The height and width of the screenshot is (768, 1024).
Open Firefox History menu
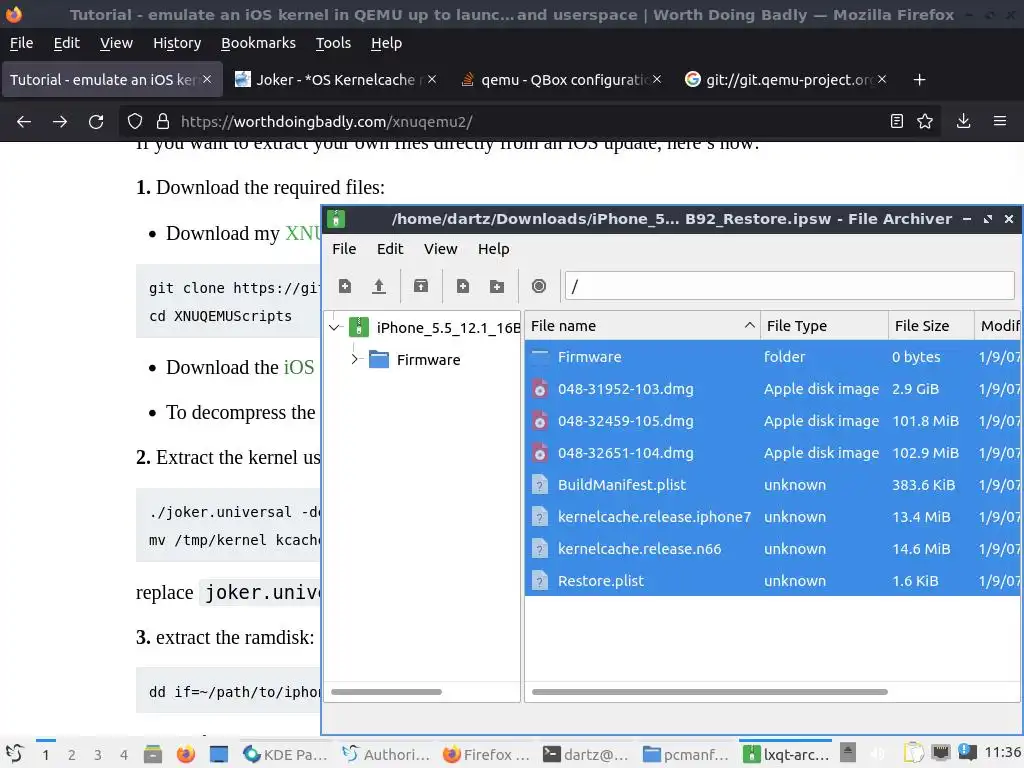click(x=177, y=43)
